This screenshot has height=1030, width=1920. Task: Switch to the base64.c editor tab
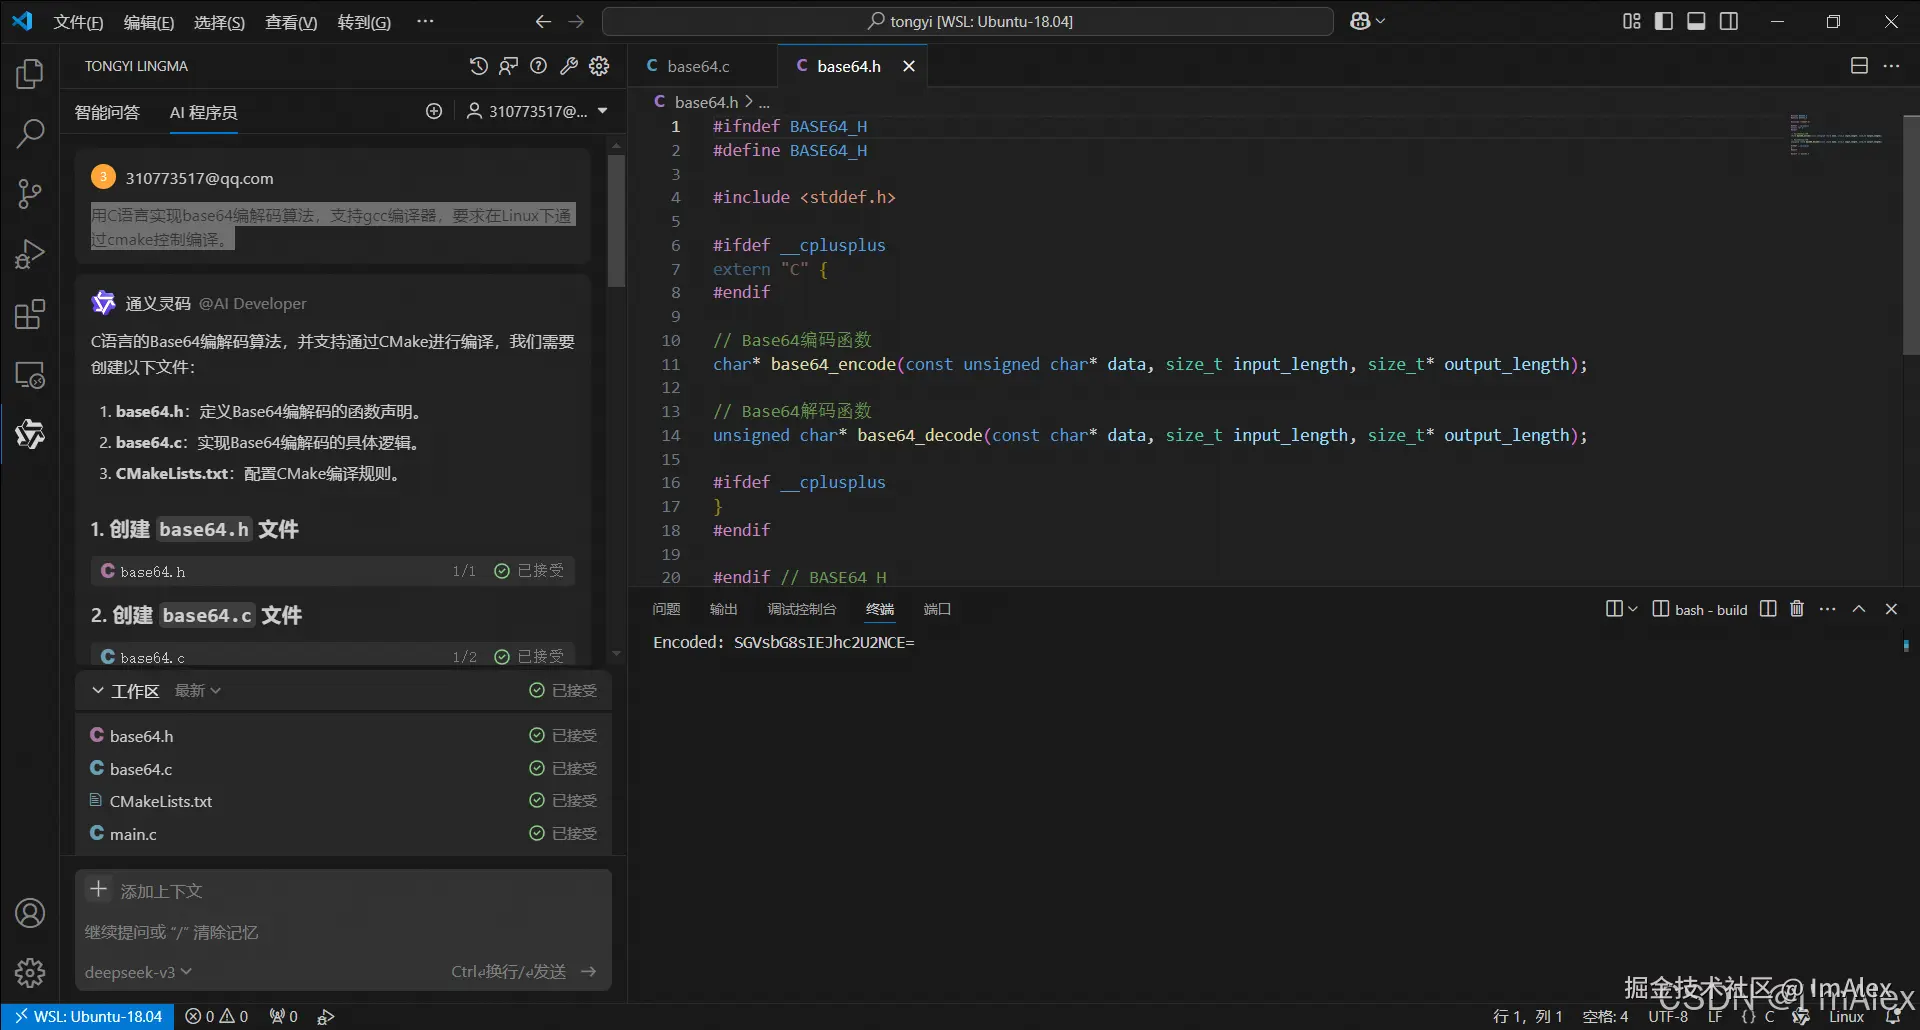point(698,66)
